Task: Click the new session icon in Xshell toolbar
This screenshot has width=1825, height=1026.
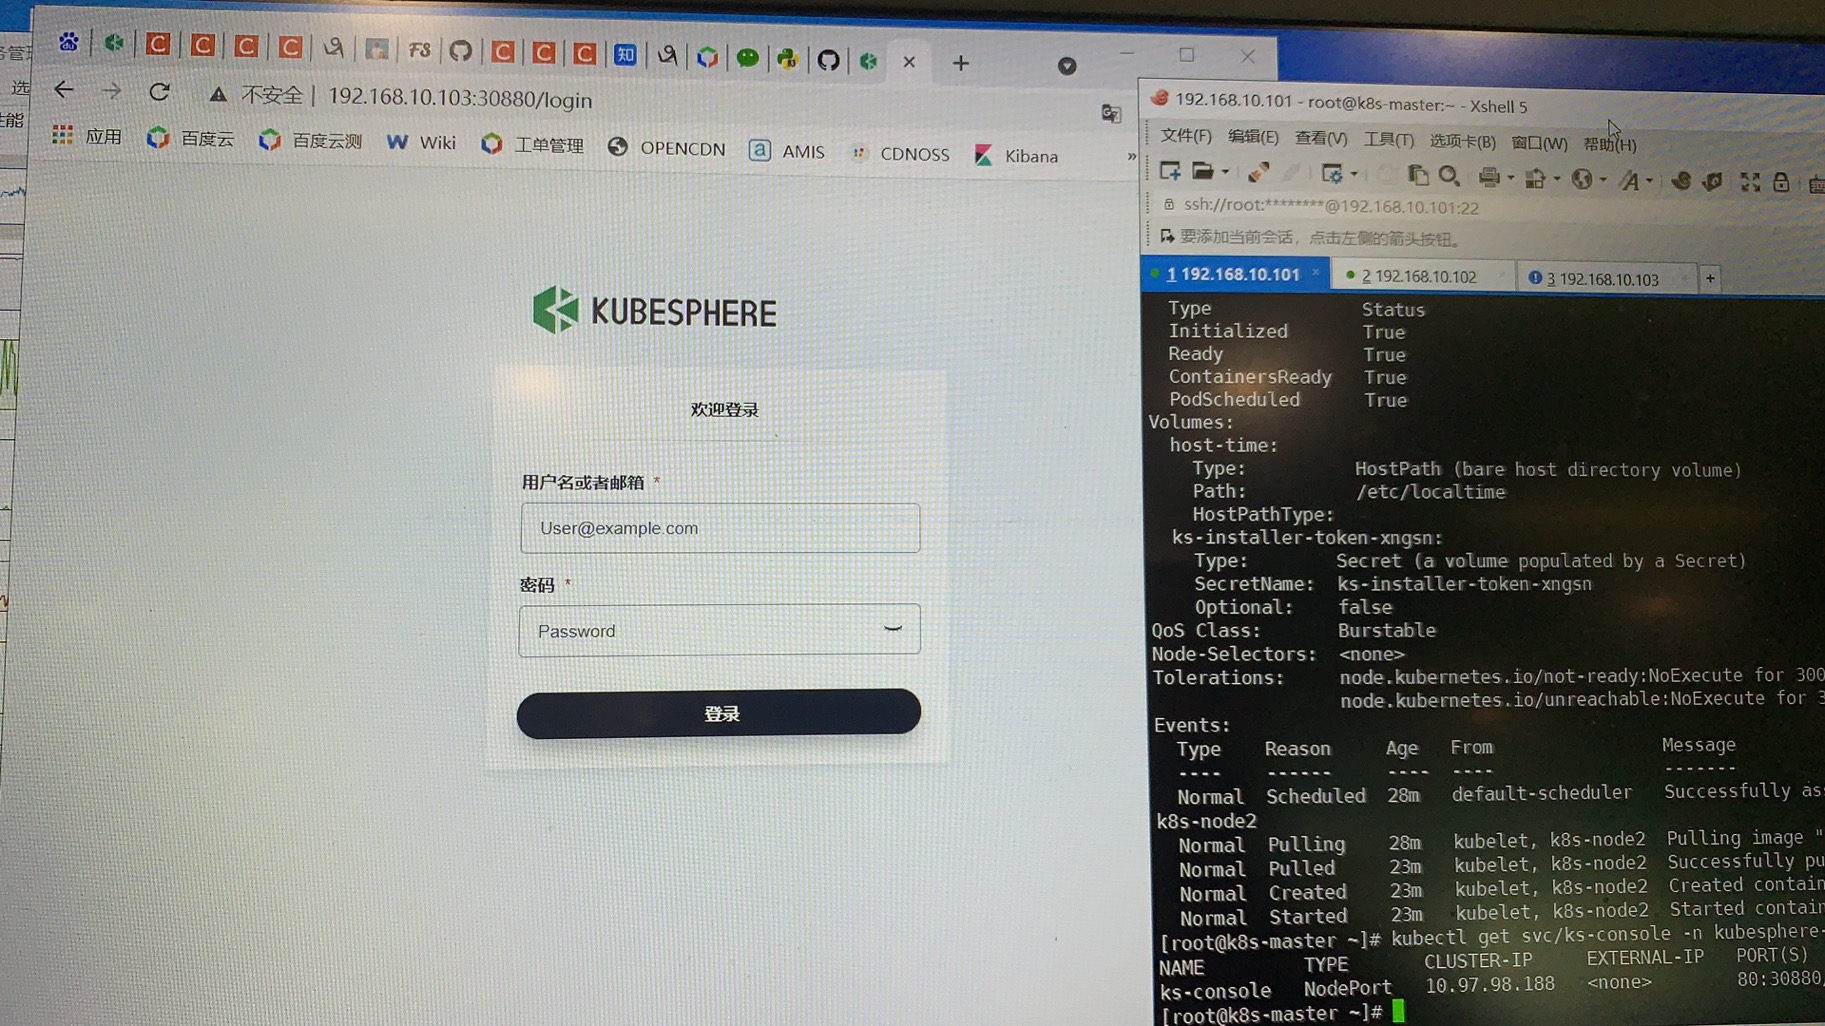Action: (x=1169, y=172)
